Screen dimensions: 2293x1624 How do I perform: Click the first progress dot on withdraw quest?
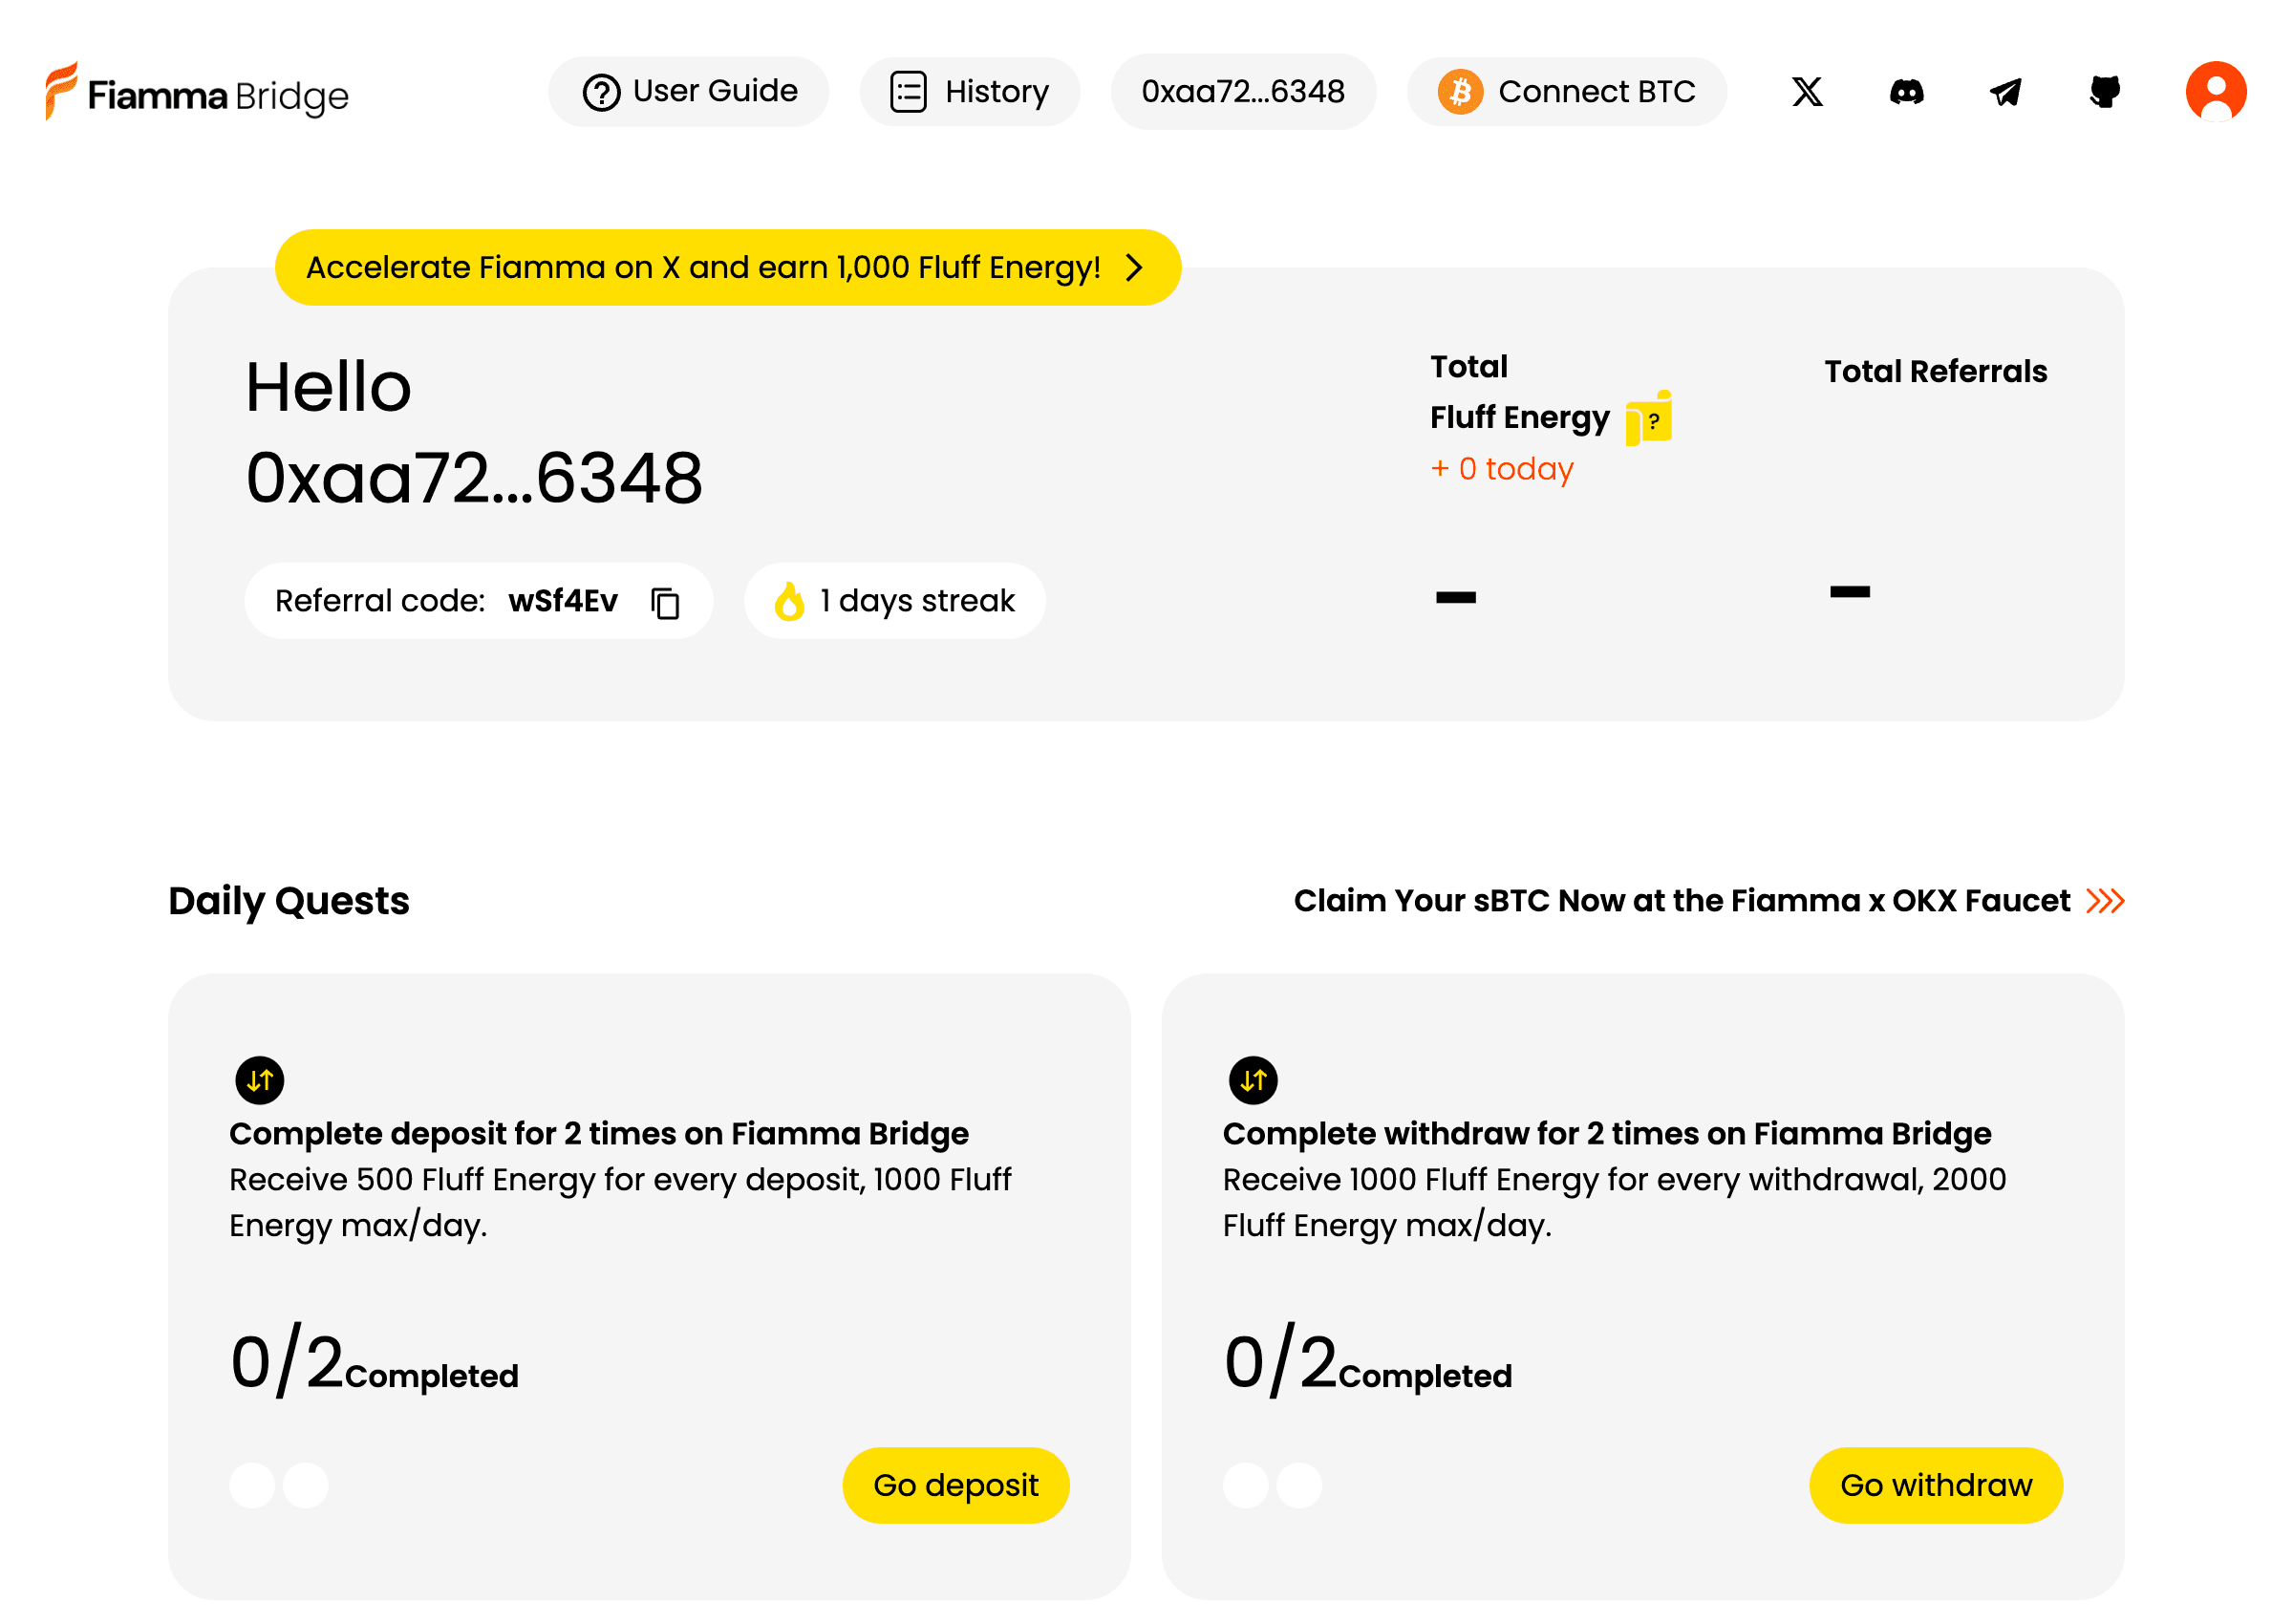[1246, 1485]
